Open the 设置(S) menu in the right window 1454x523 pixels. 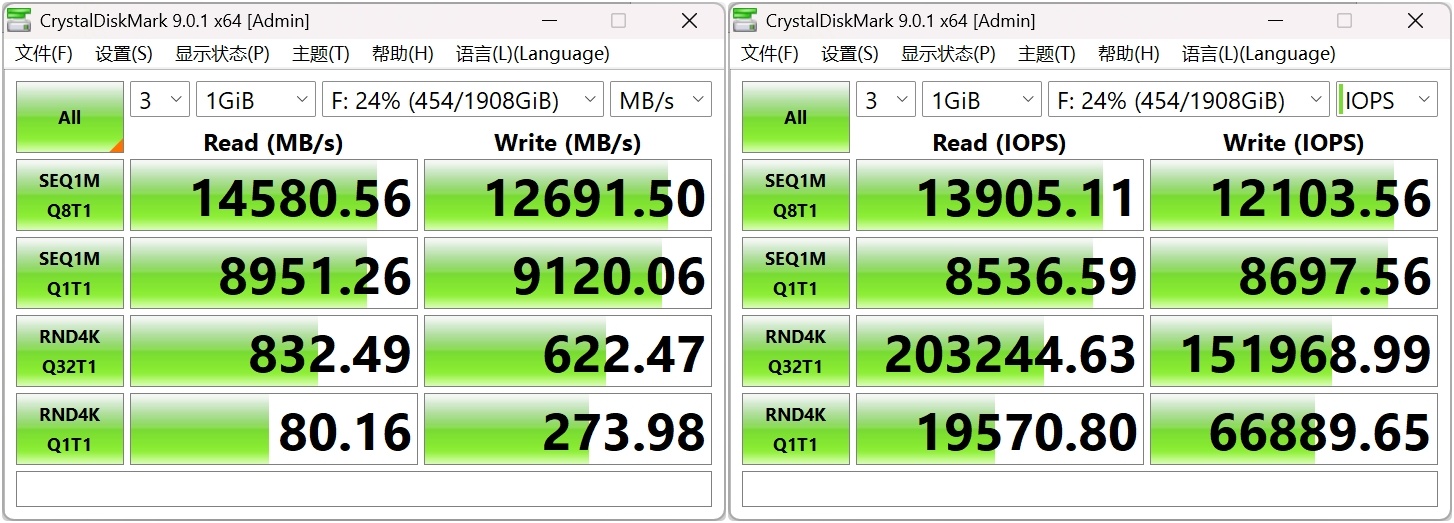point(850,54)
